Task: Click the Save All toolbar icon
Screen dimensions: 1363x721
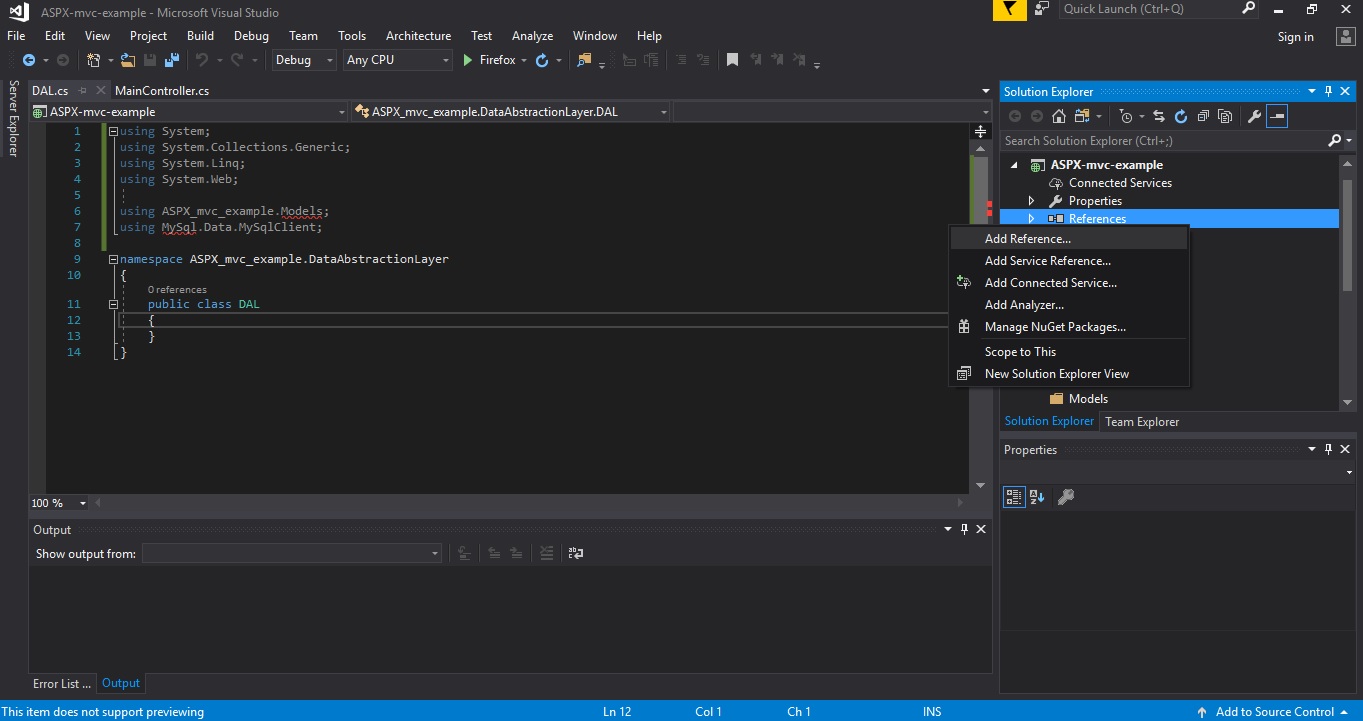Action: (172, 60)
